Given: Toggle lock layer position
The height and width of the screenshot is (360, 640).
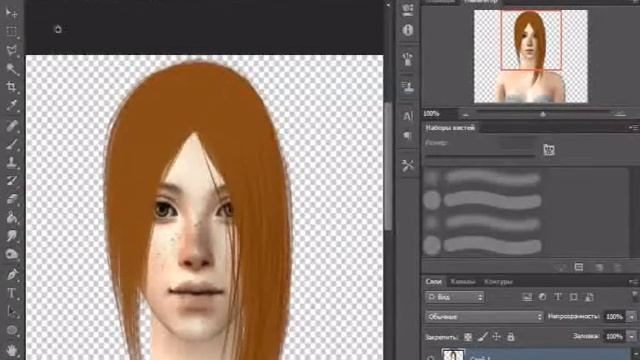Looking at the screenshot, I should (496, 337).
